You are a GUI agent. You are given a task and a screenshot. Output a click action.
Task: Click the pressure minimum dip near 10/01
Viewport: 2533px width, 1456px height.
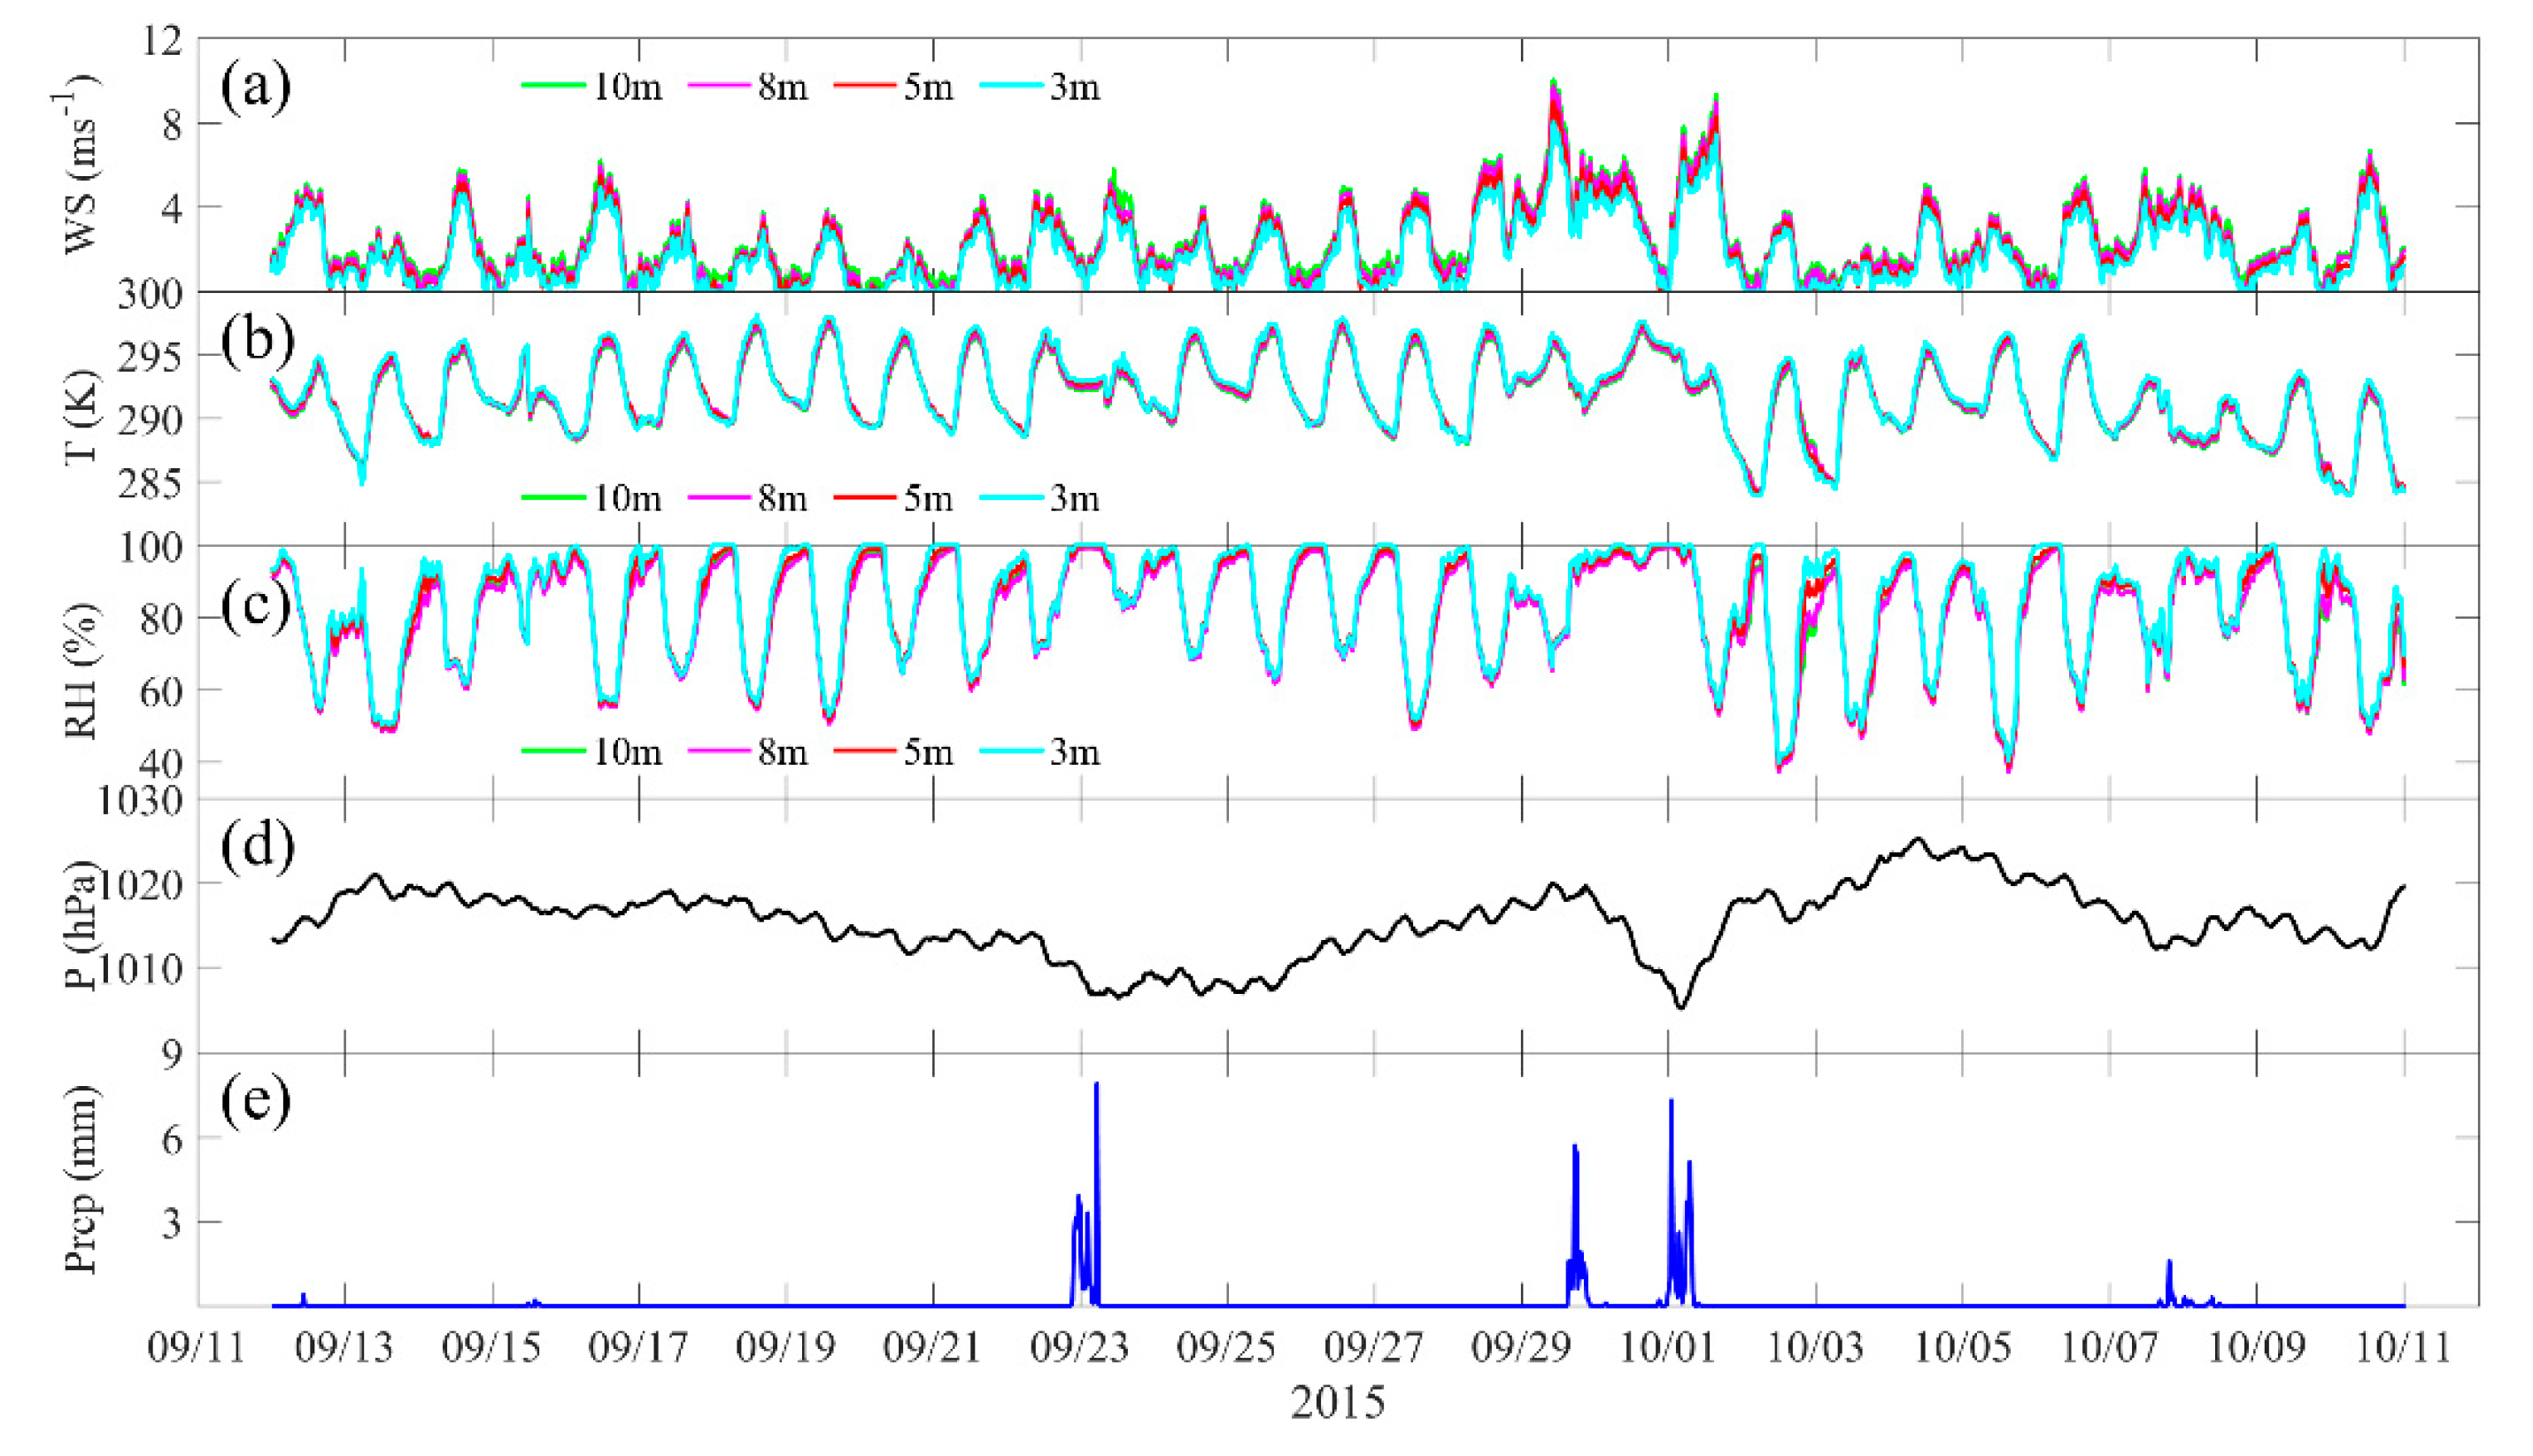1681,1005
